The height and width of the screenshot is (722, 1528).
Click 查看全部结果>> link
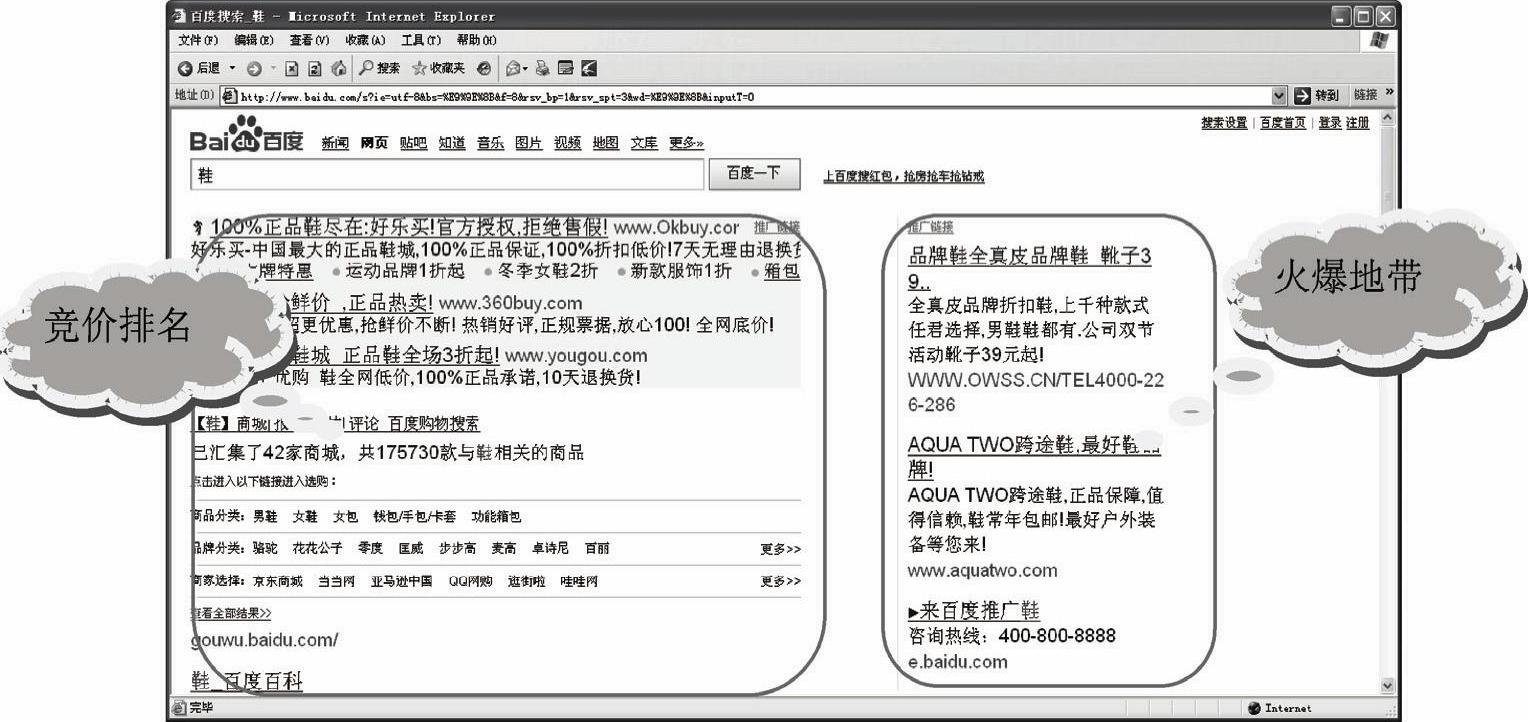[231, 613]
